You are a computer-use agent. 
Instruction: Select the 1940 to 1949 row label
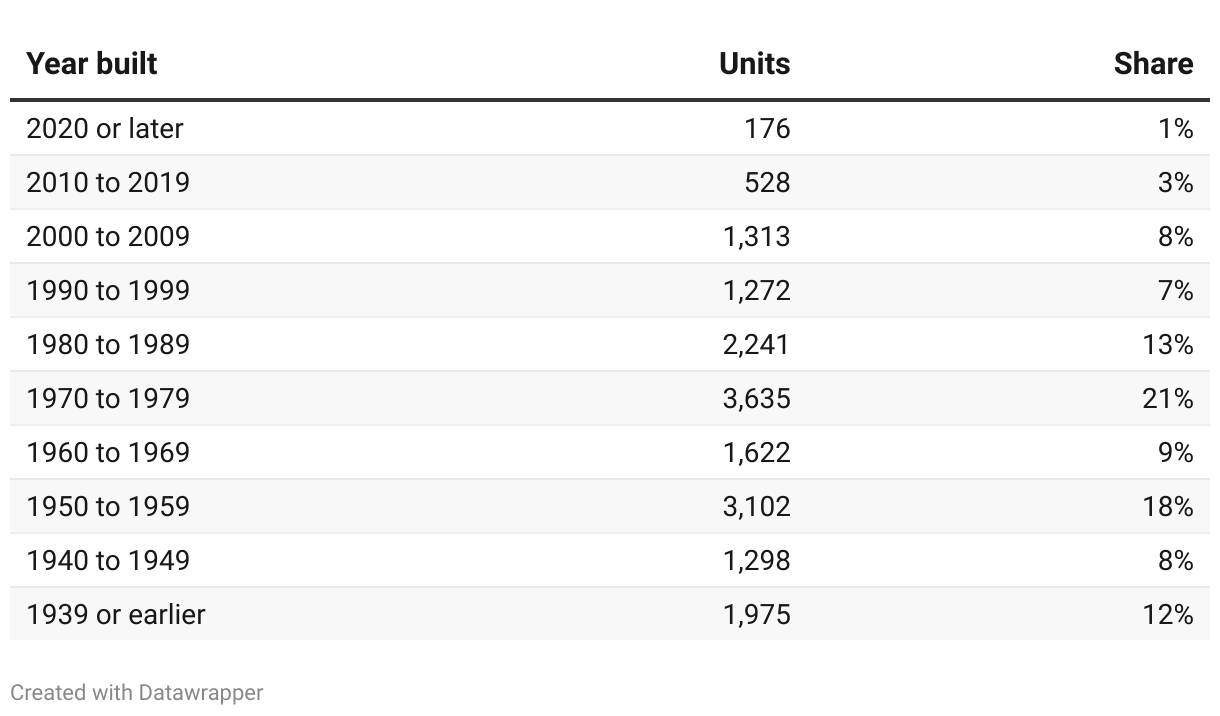[108, 561]
